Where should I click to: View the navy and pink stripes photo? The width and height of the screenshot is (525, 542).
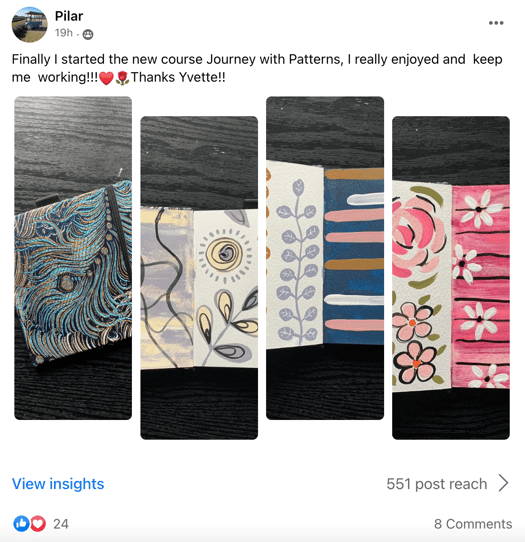(325, 258)
